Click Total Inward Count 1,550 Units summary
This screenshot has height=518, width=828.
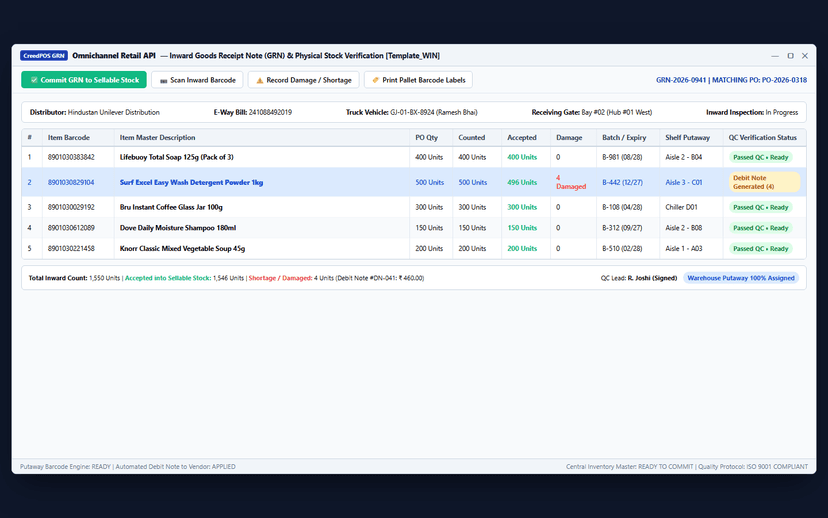coord(74,278)
